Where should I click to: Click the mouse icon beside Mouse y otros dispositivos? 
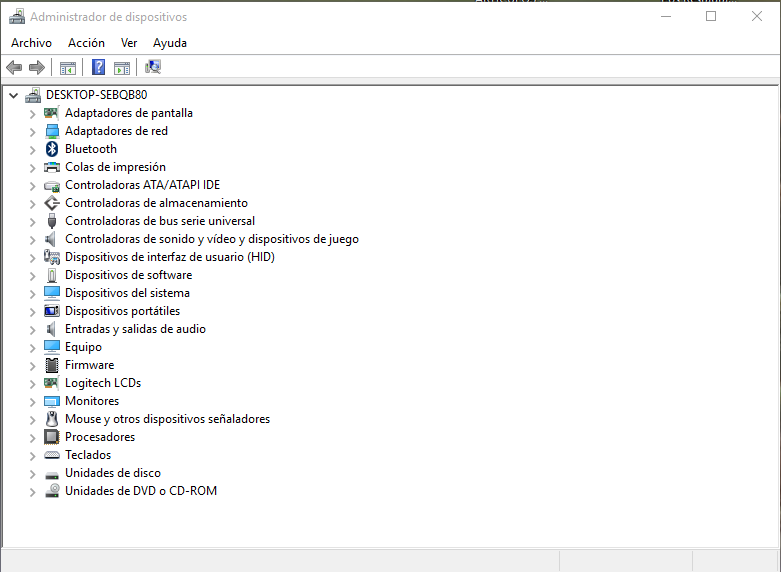52,419
